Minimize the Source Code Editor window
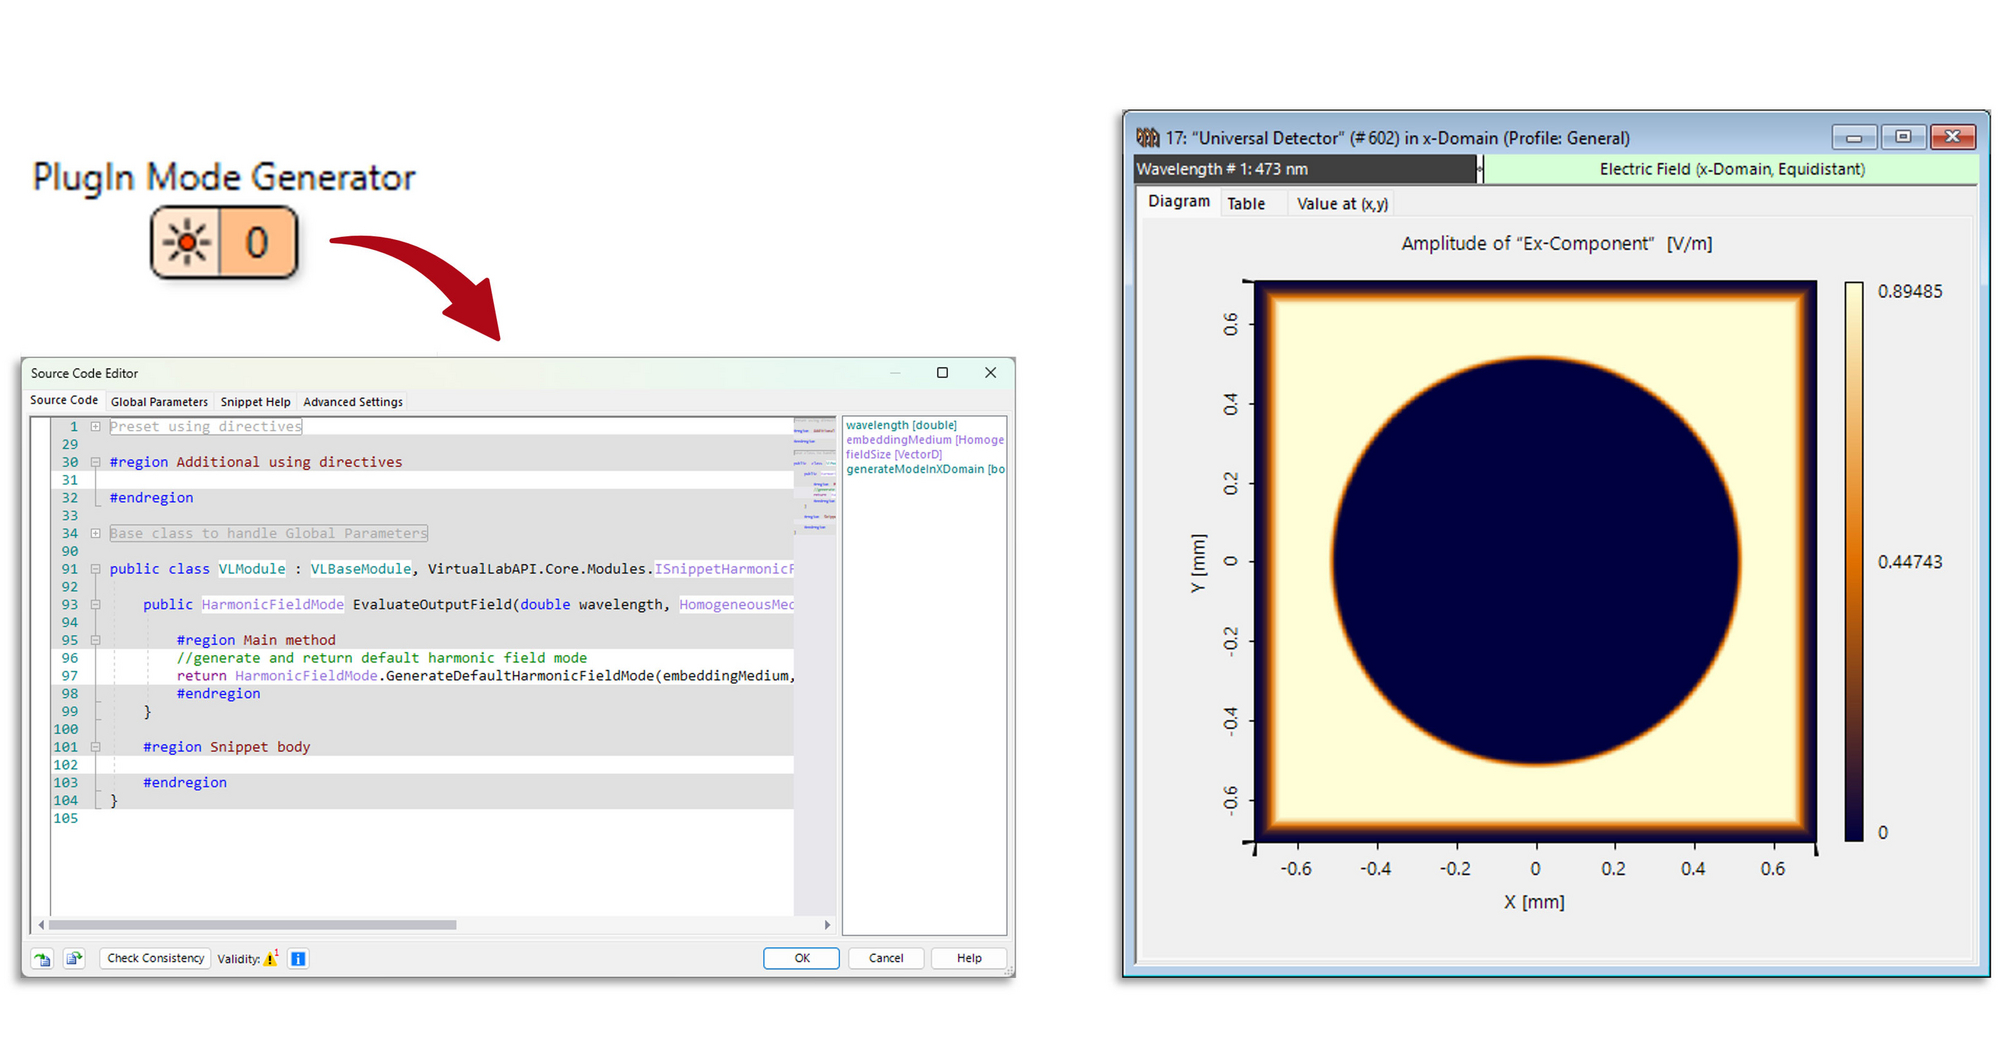 click(895, 372)
